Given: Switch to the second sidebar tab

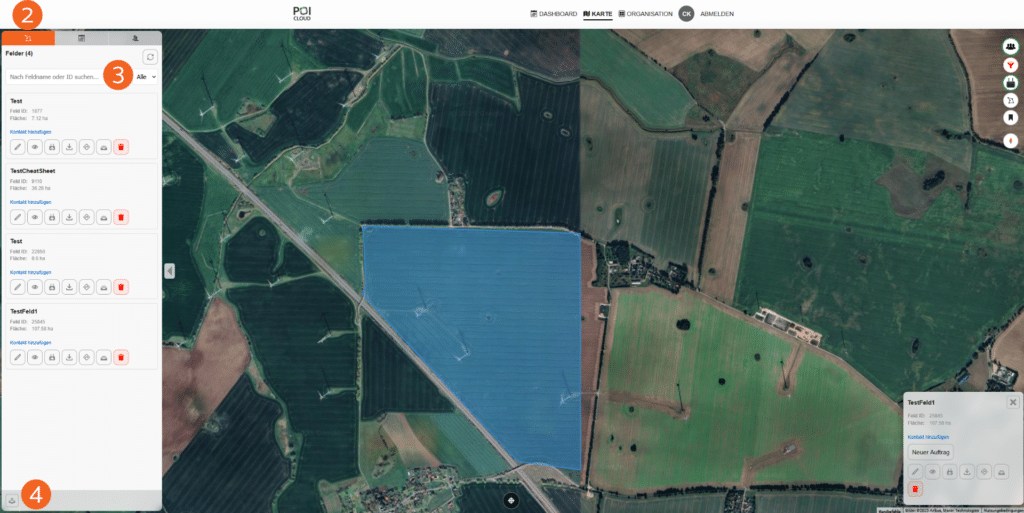Looking at the screenshot, I should (x=81, y=38).
